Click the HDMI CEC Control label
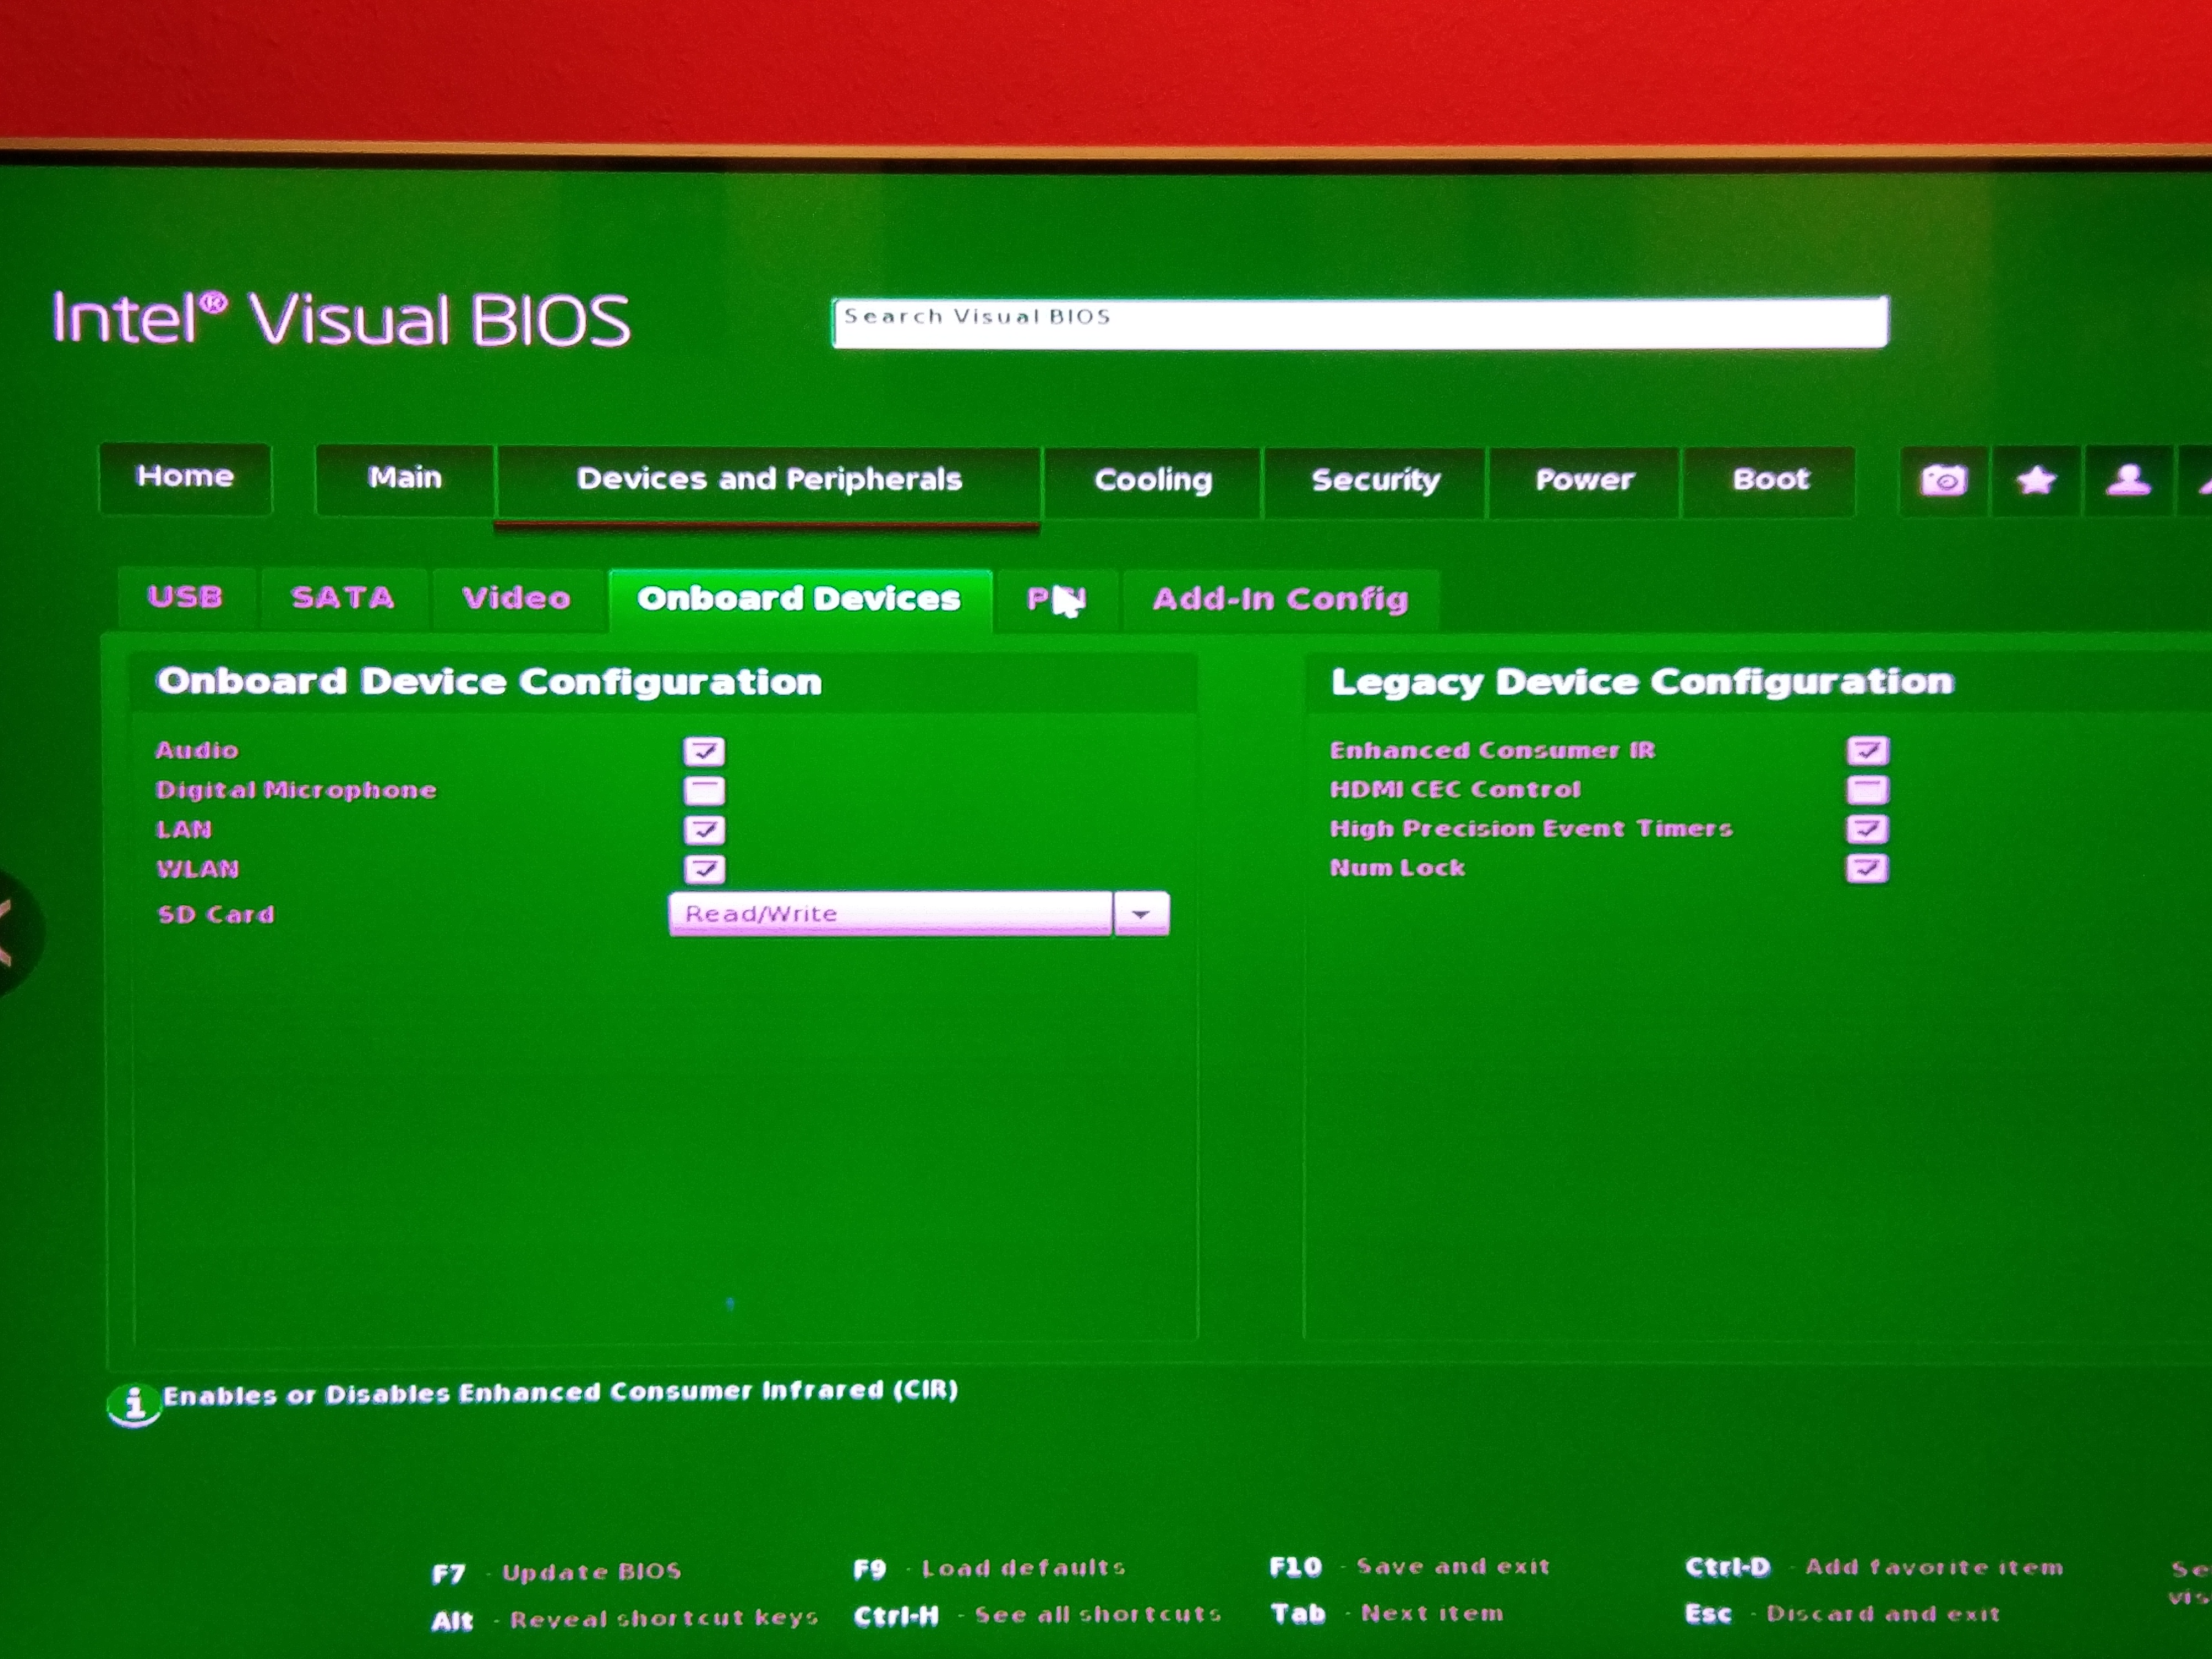The image size is (2212, 1659). pyautogui.click(x=1455, y=790)
